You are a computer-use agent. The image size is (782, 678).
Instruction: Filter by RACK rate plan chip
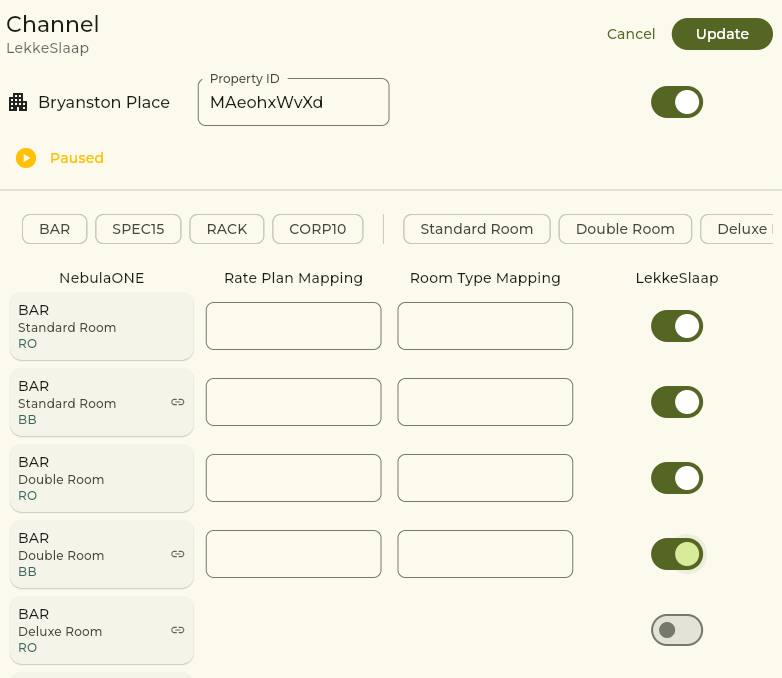(227, 229)
